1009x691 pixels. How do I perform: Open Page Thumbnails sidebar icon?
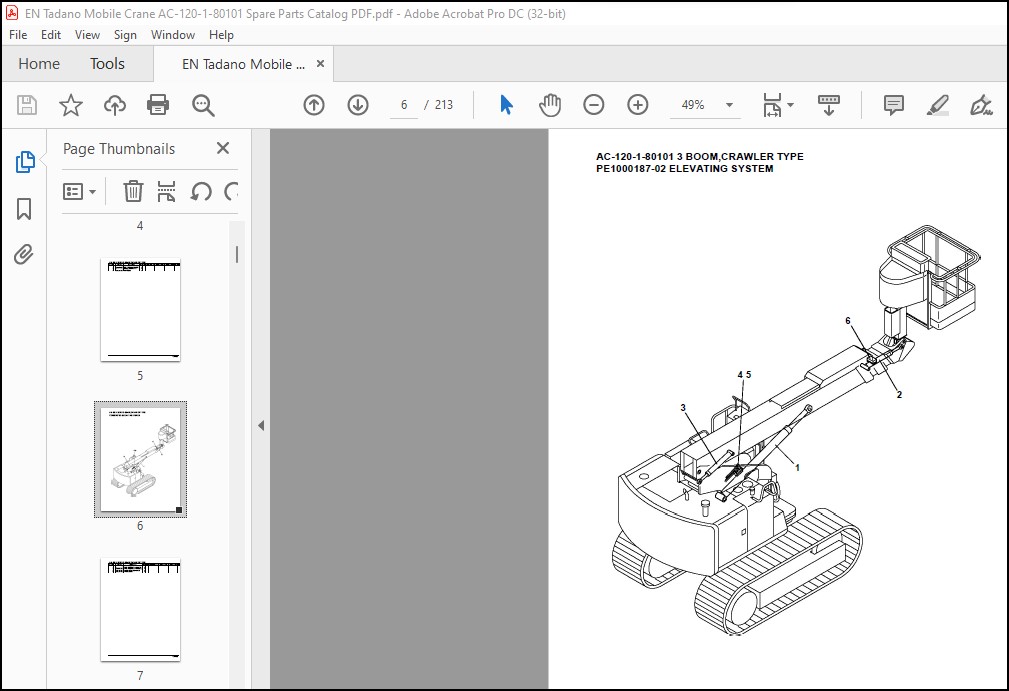[24, 162]
